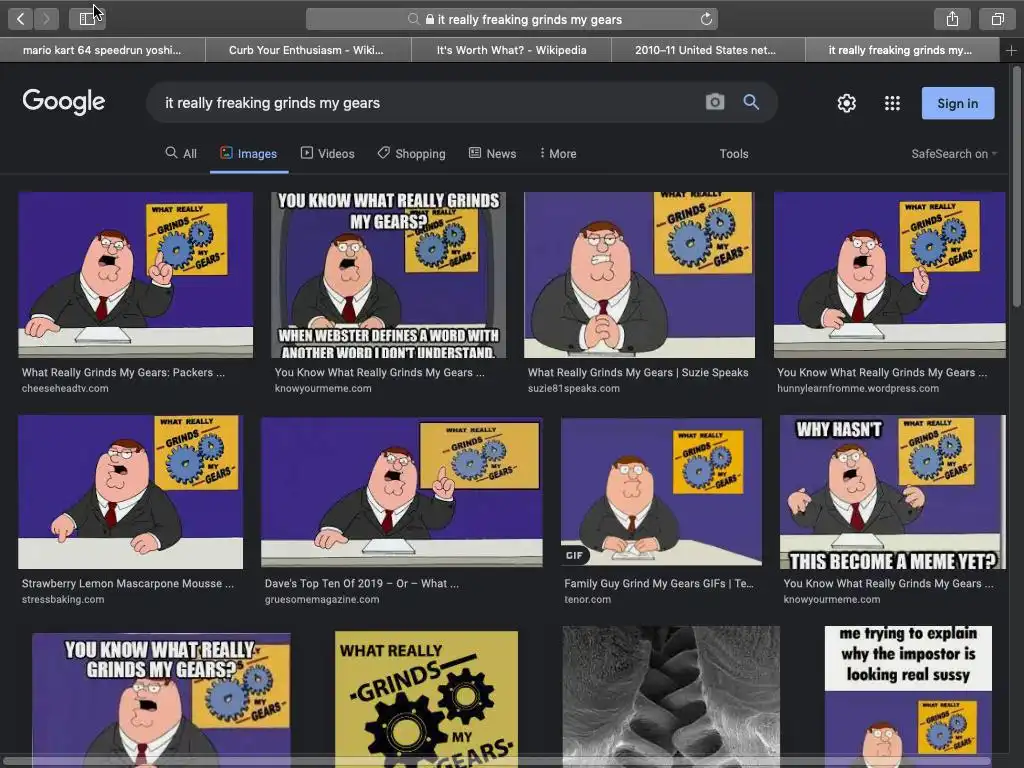Open gruesomemagazine.com source link
The width and height of the screenshot is (1024, 768).
(x=321, y=599)
